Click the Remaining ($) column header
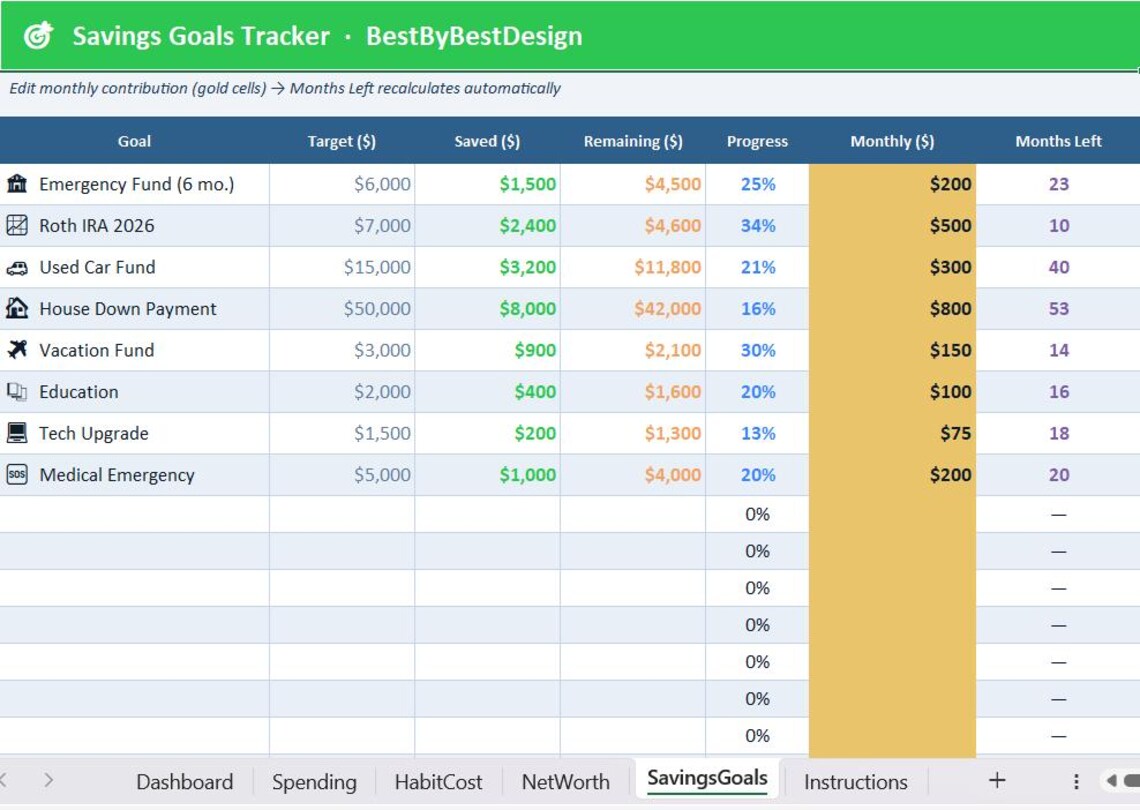This screenshot has width=1140, height=810. (x=633, y=141)
